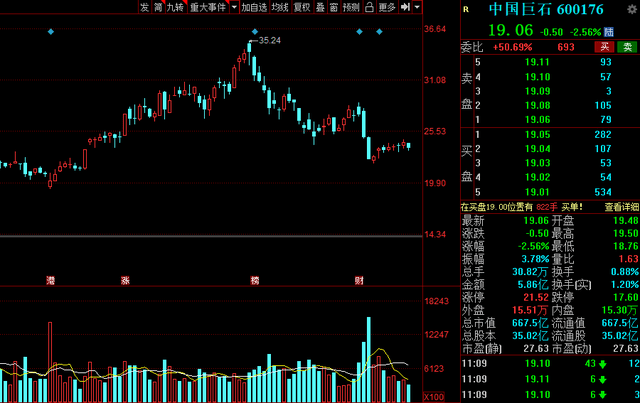Click the 发 toolbar button

[x=145, y=7]
